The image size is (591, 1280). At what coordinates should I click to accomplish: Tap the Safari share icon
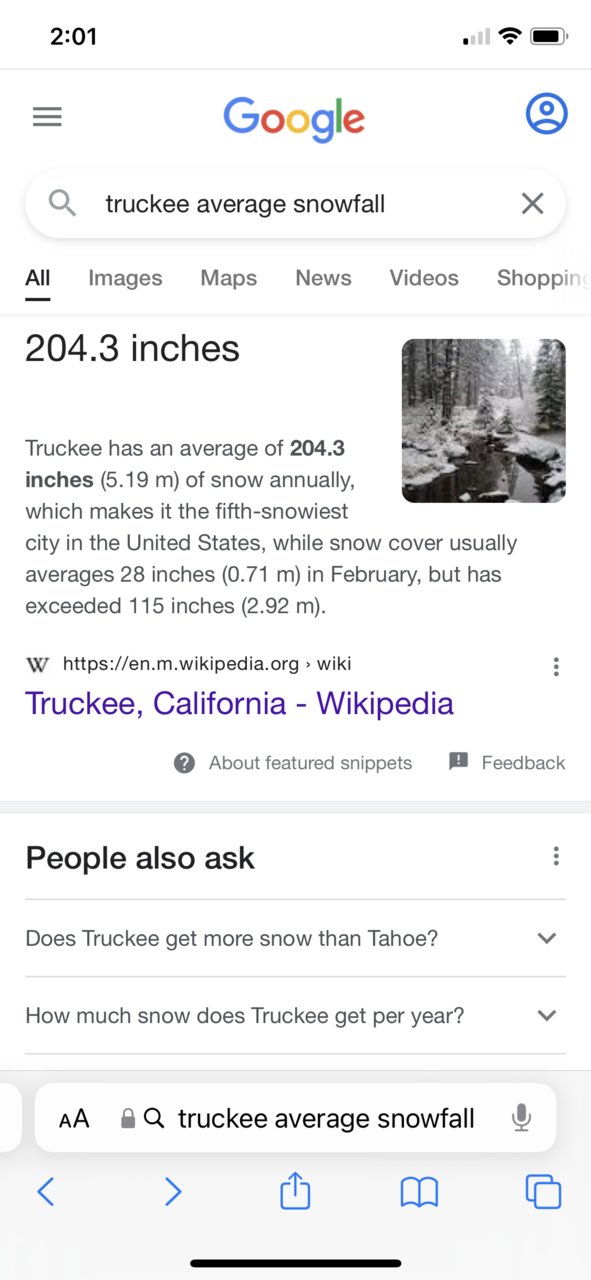pyautogui.click(x=295, y=1190)
